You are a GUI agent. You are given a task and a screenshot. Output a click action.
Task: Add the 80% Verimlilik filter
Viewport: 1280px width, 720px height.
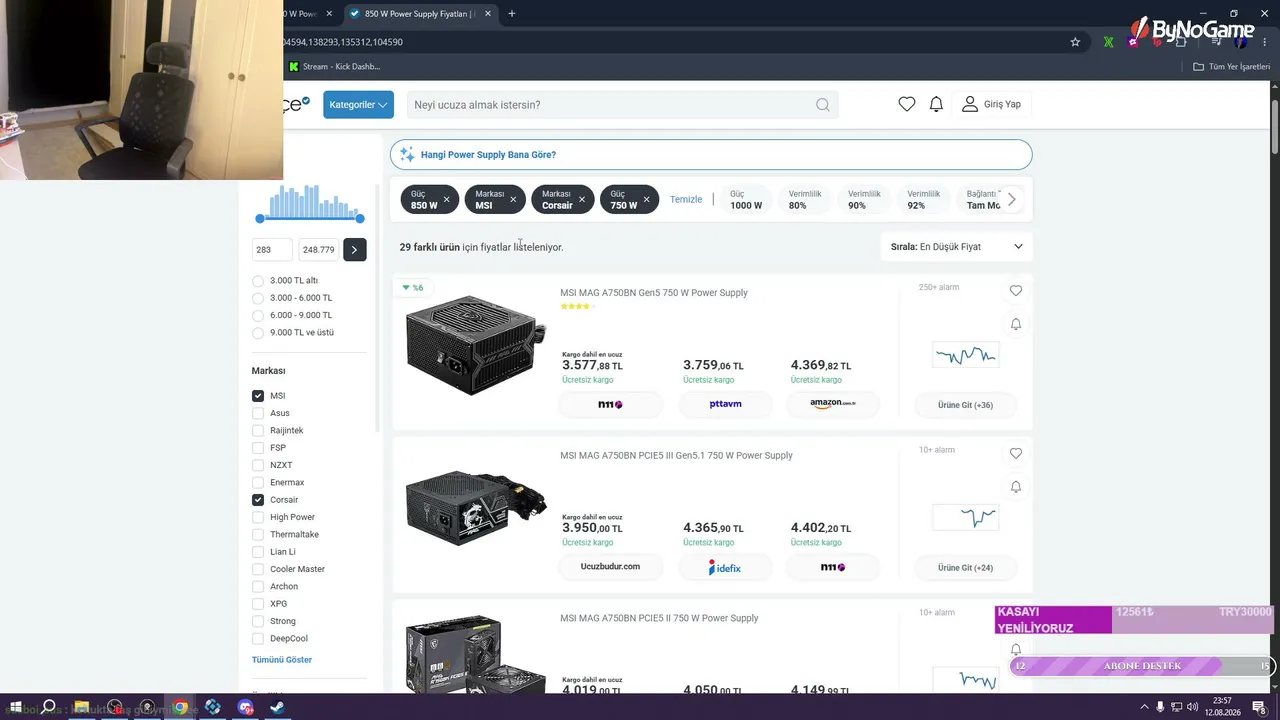[805, 200]
